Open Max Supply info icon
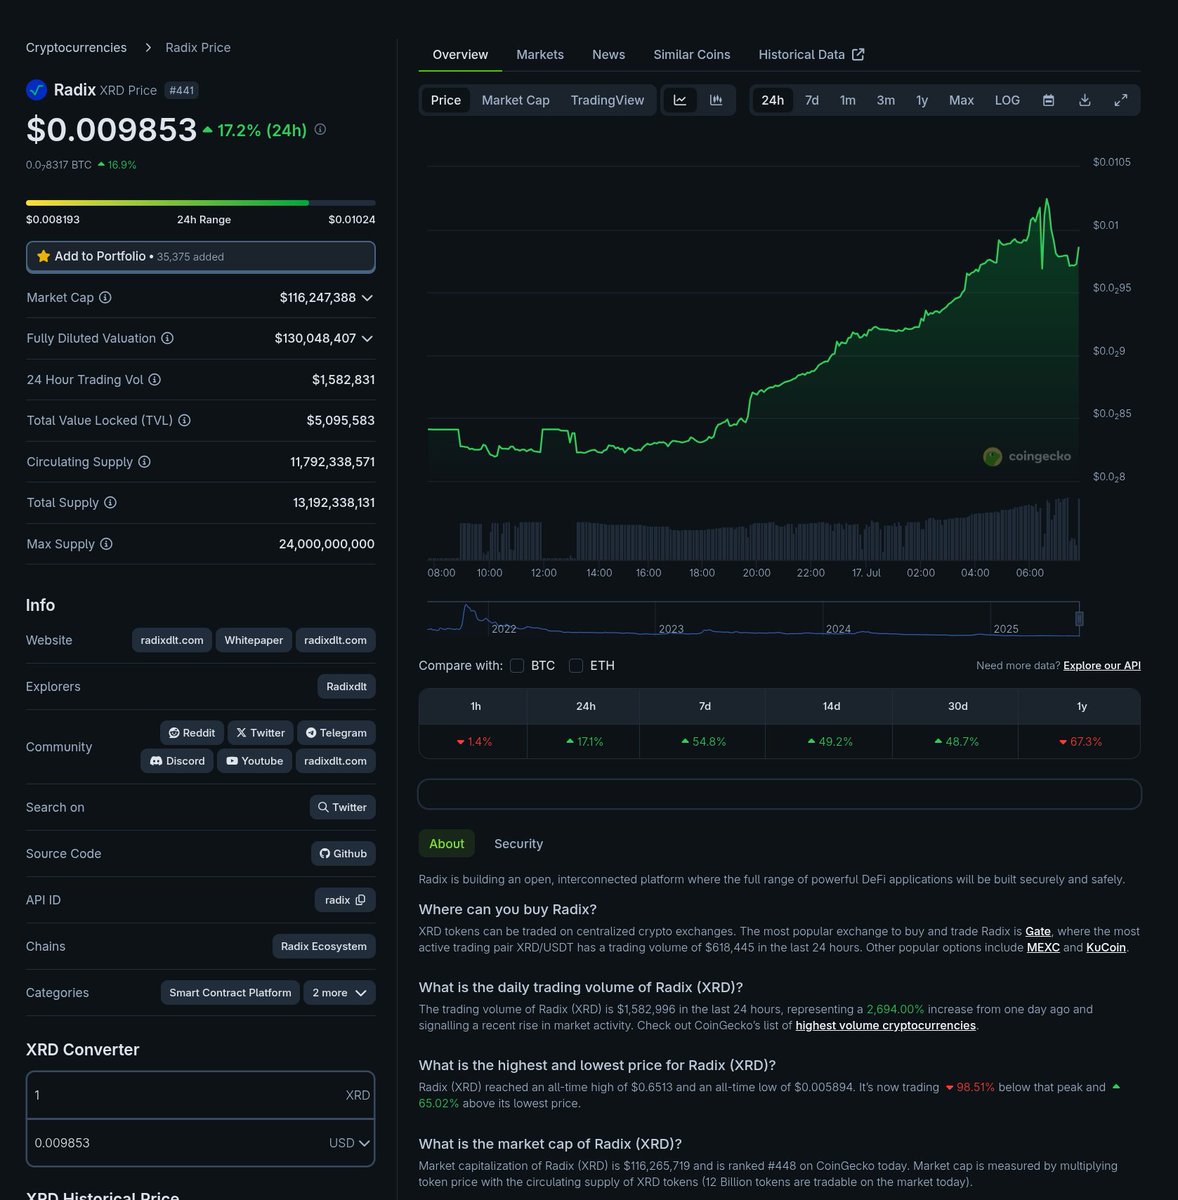Screen dimensions: 1178x1200 click(x=106, y=543)
